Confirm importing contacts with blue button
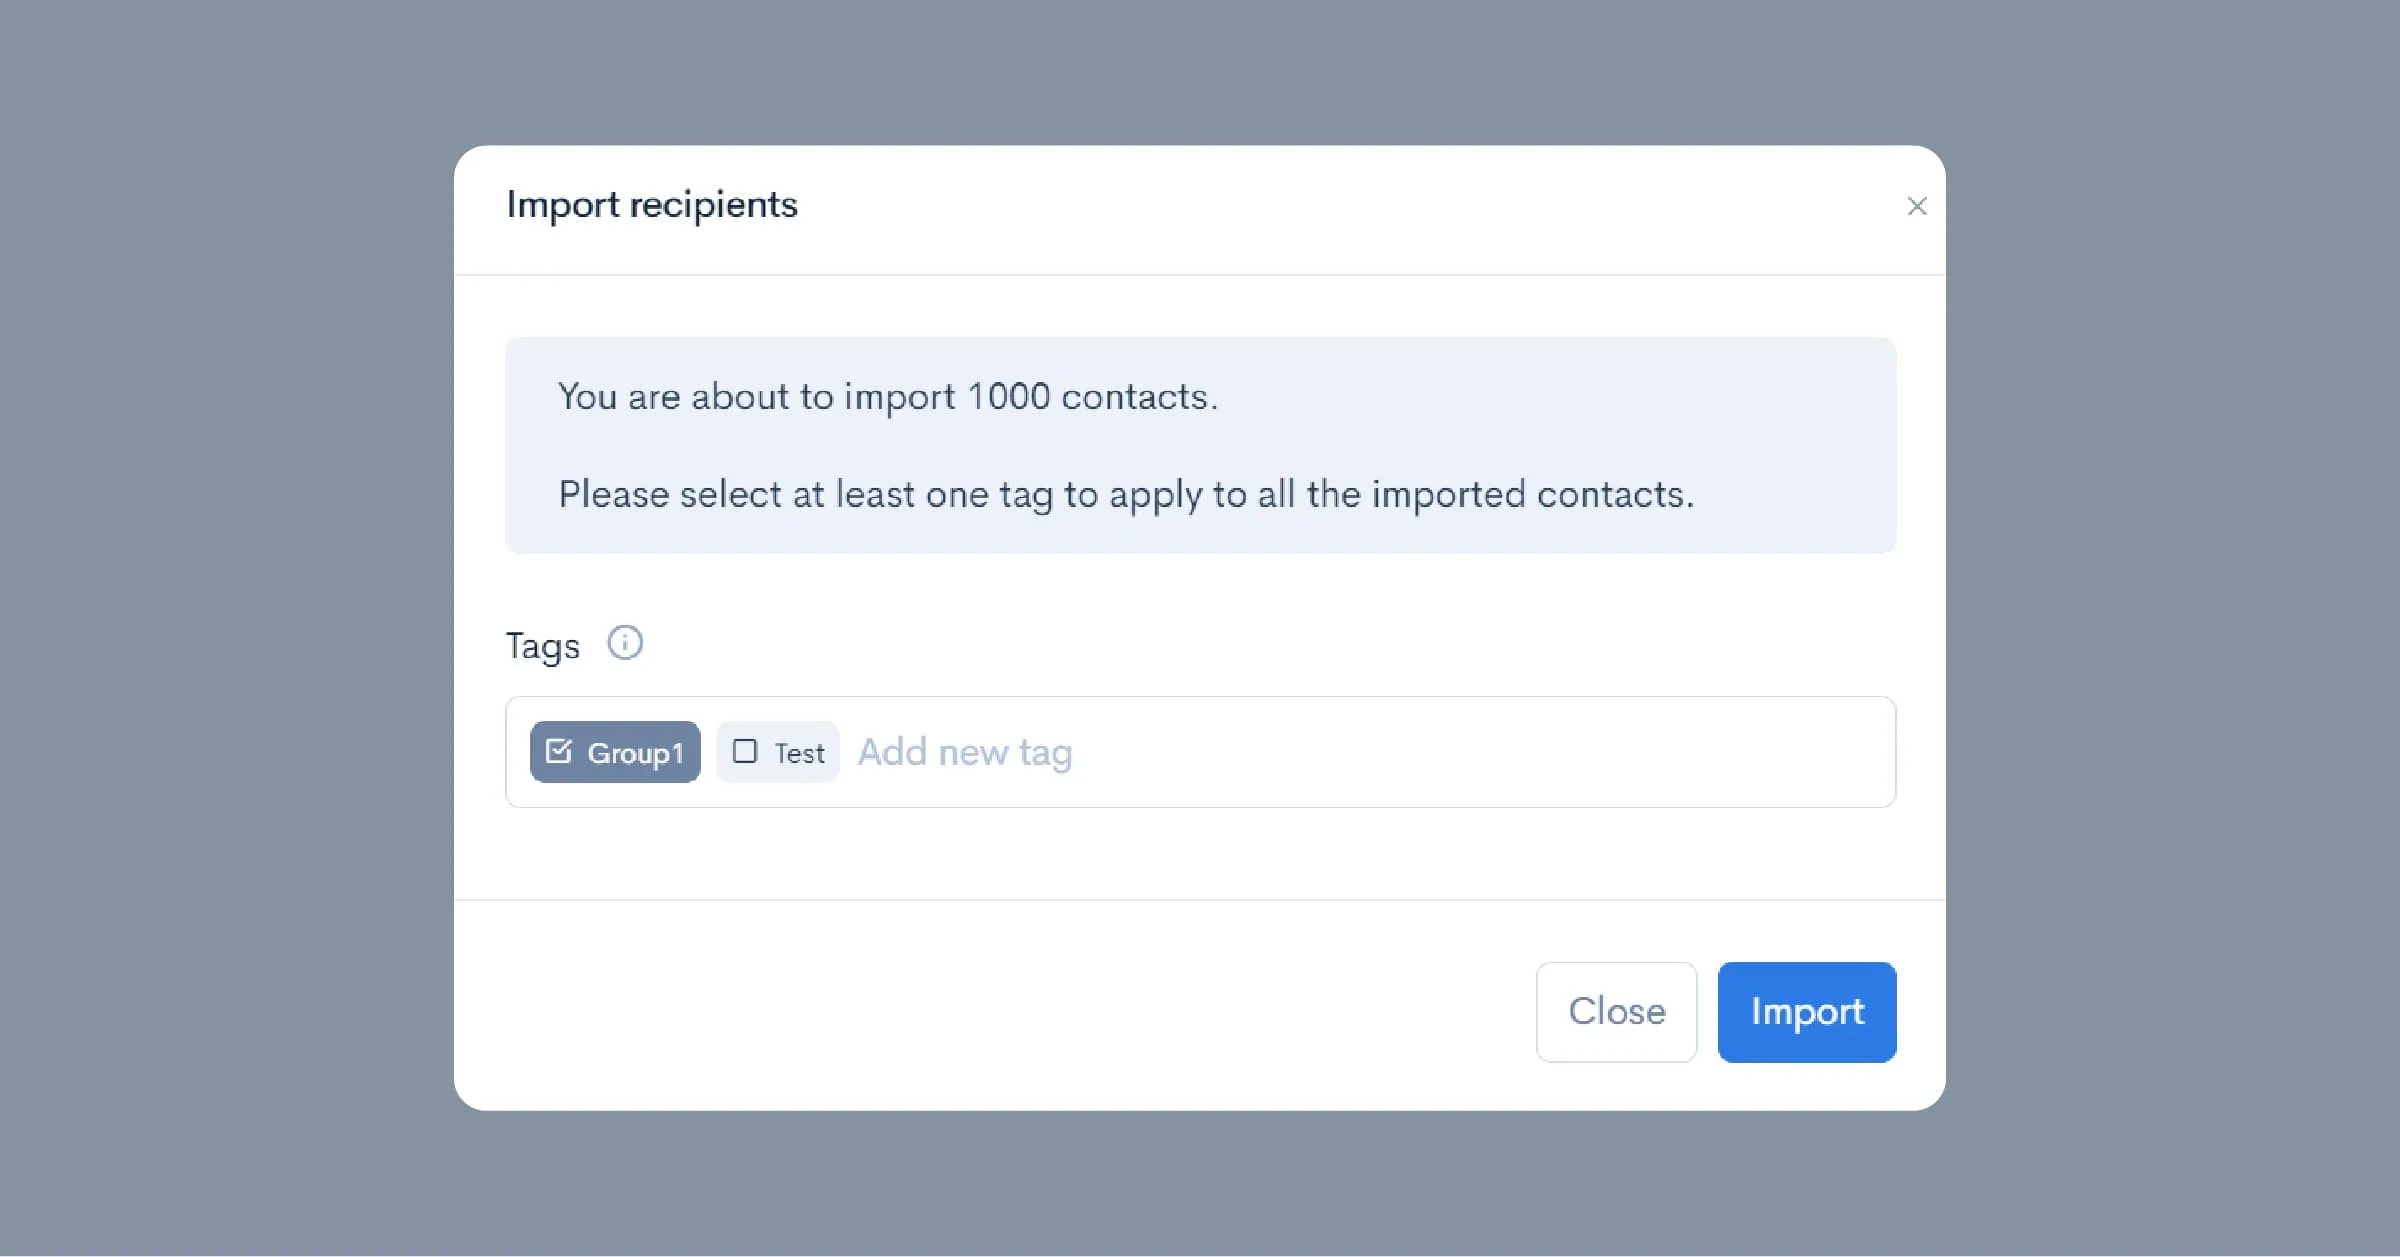 click(x=1807, y=1012)
